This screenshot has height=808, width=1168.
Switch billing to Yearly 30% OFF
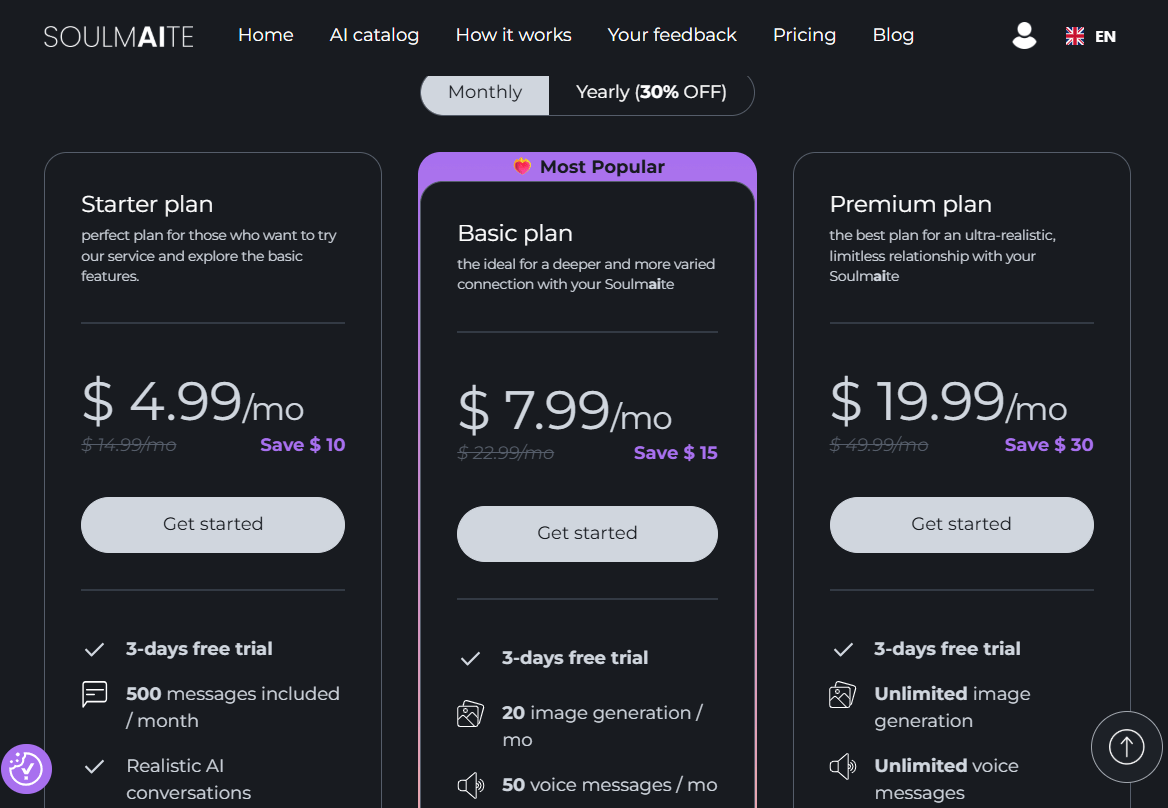click(x=651, y=92)
